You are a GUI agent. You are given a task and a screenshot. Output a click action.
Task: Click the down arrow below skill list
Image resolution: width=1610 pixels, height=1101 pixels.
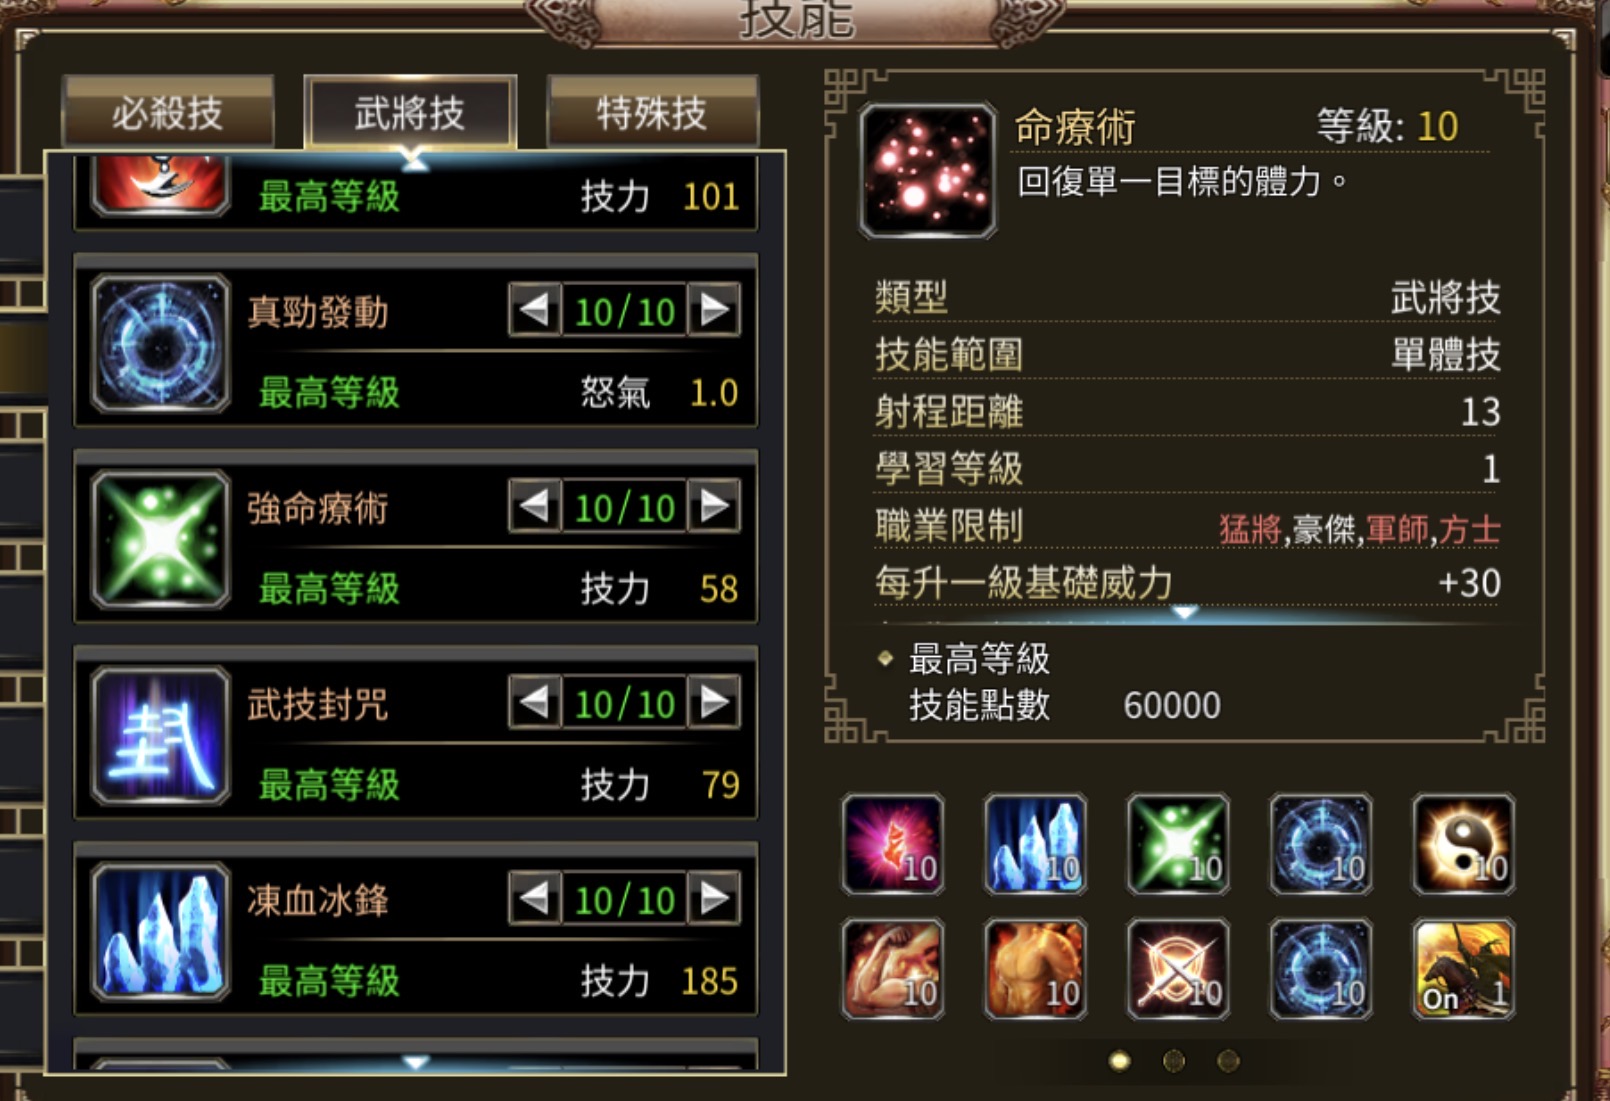415,1062
